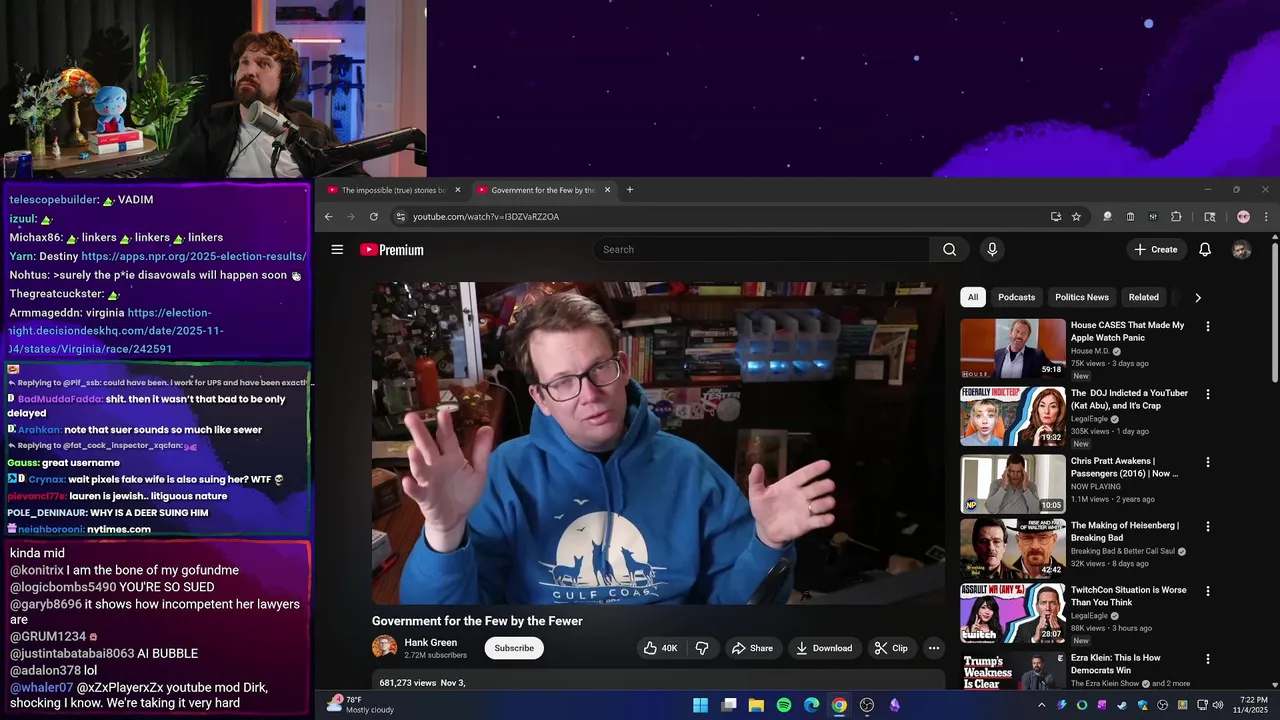Open Chrome profile avatar
Screen dimensions: 1280x720
coord(1243,217)
